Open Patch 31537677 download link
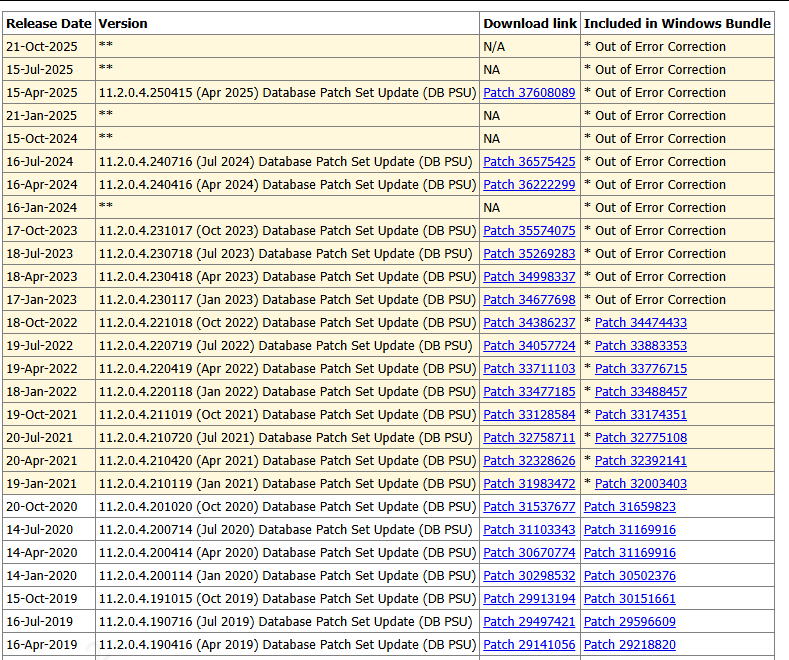789x660 pixels. [x=529, y=507]
